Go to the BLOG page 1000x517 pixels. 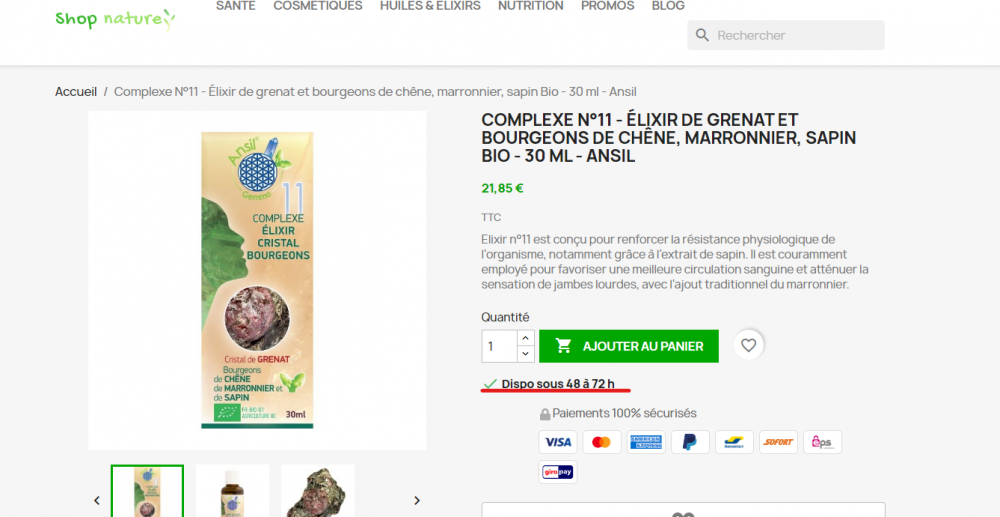(668, 6)
